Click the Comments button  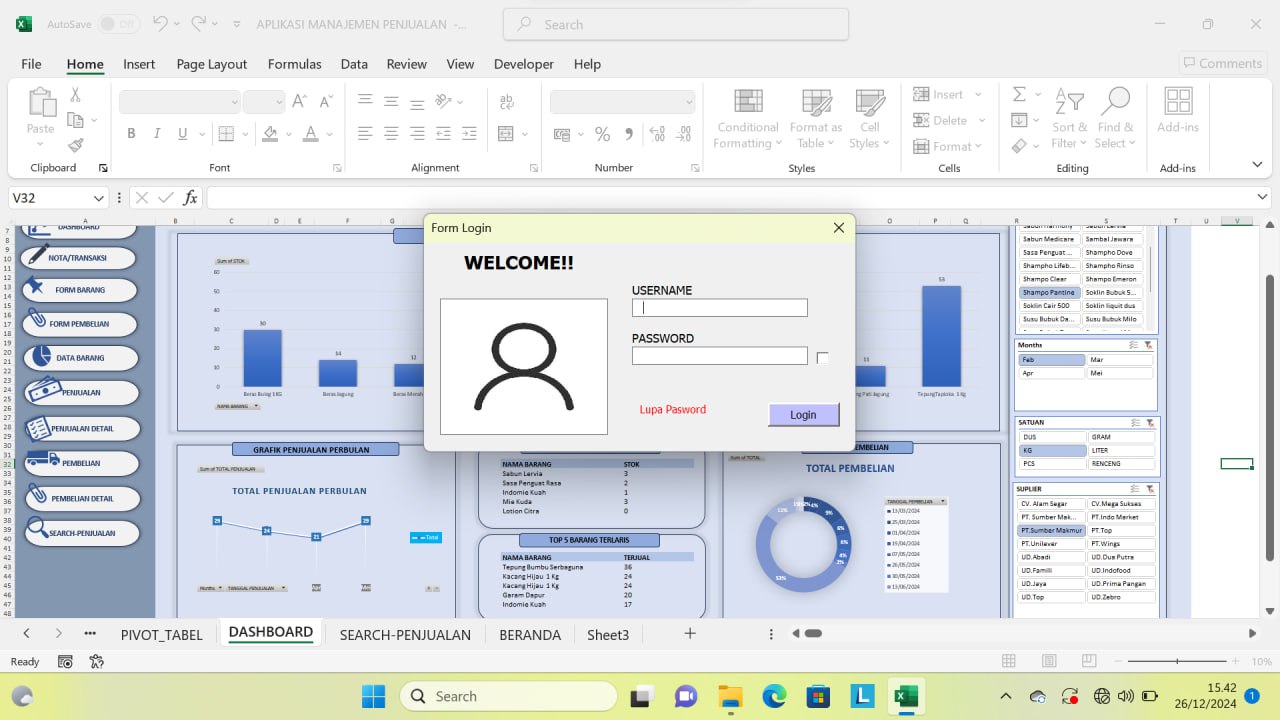tap(1223, 63)
